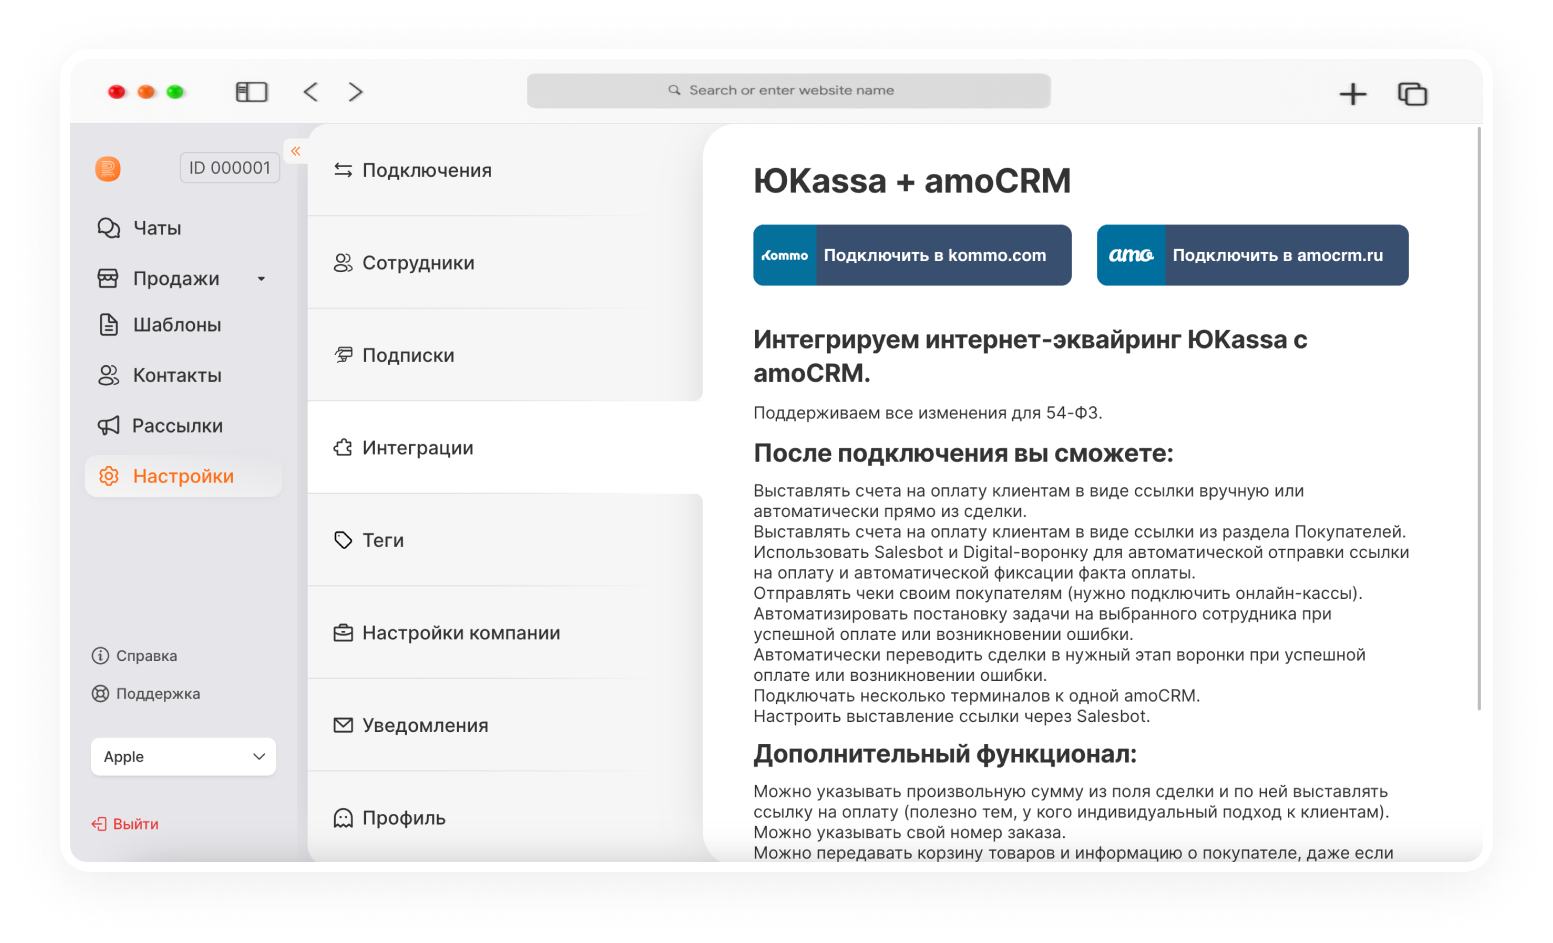The image size is (1553, 943).
Task: Toggle the browser sidebar panel icon
Action: pos(251,92)
